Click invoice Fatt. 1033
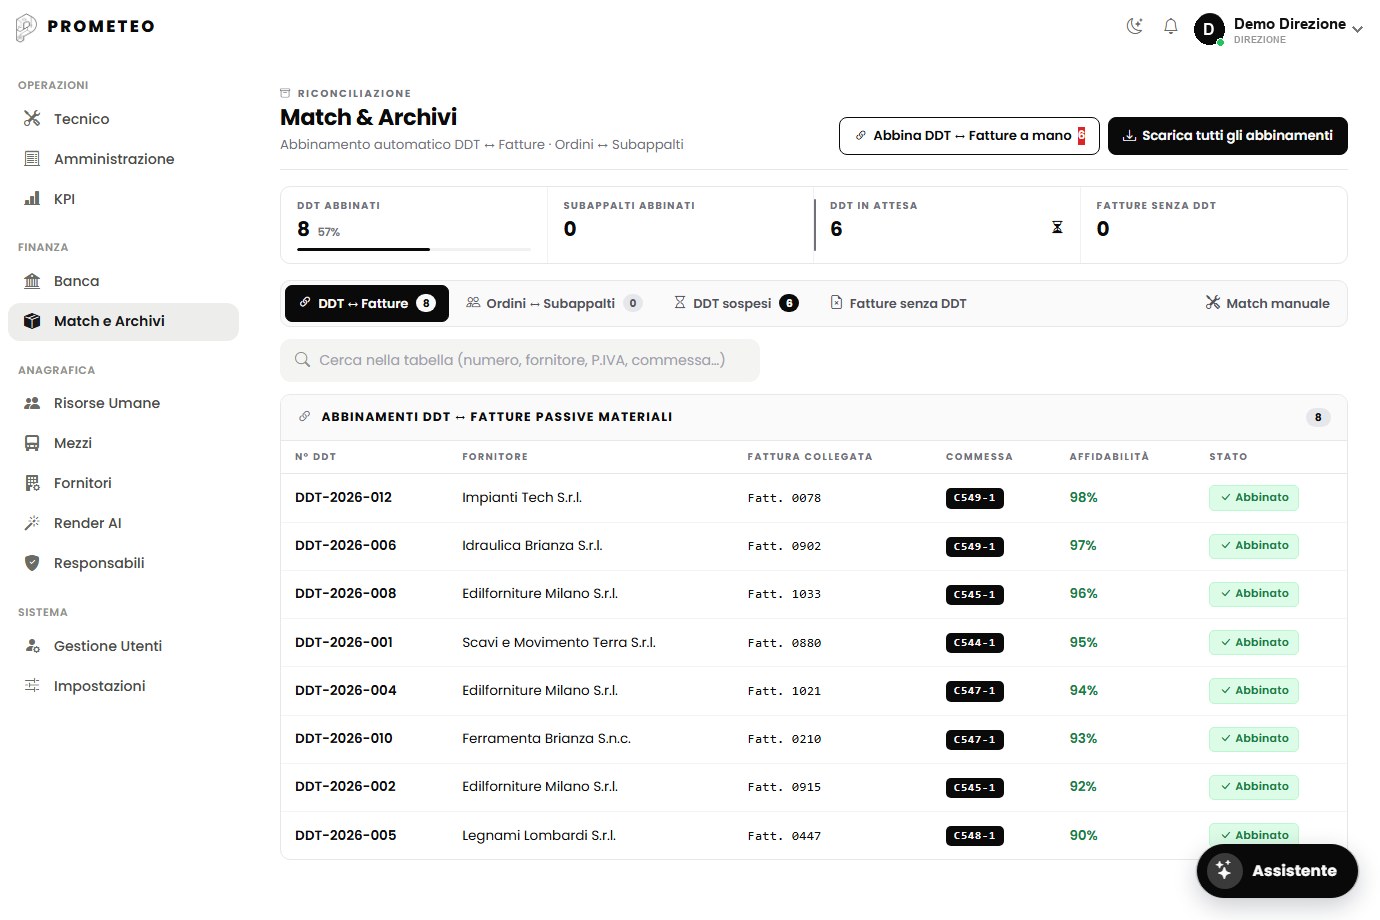The height and width of the screenshot is (920, 1380). (x=784, y=594)
